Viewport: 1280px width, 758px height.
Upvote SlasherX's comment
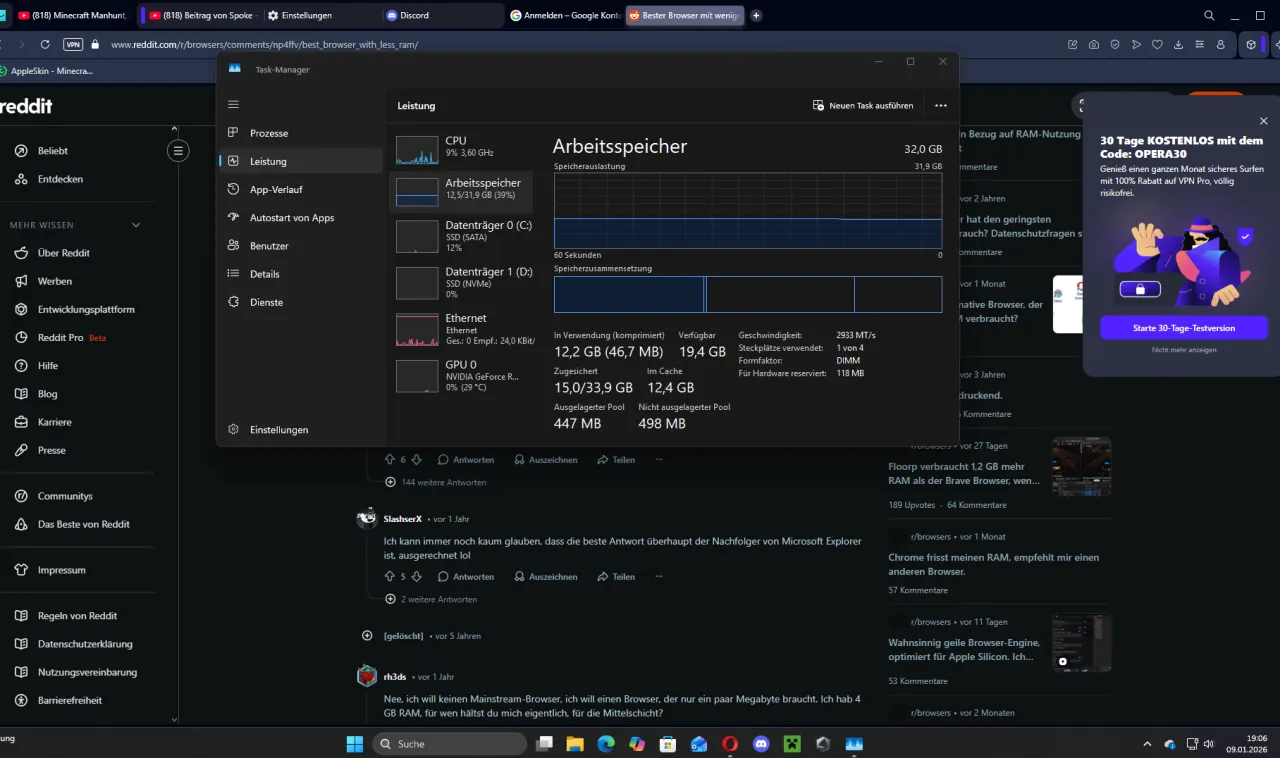point(389,576)
